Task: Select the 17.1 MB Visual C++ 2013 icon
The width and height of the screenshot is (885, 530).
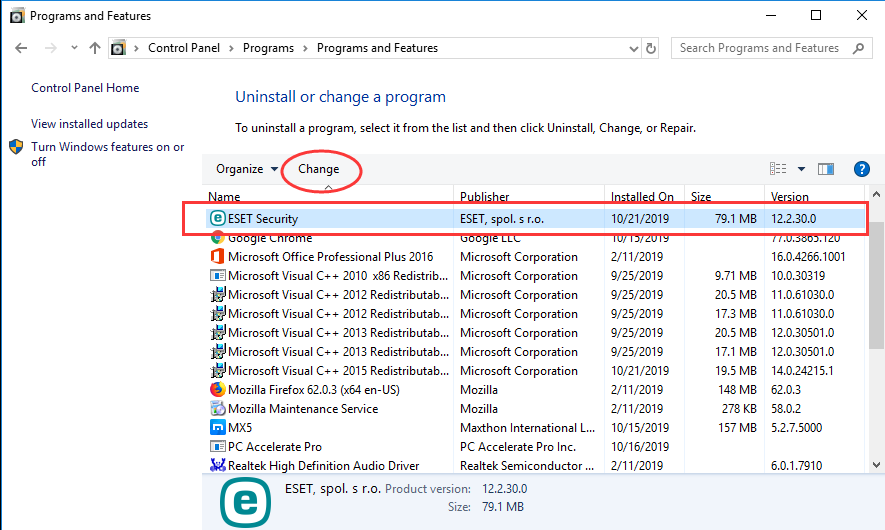Action: pos(217,352)
